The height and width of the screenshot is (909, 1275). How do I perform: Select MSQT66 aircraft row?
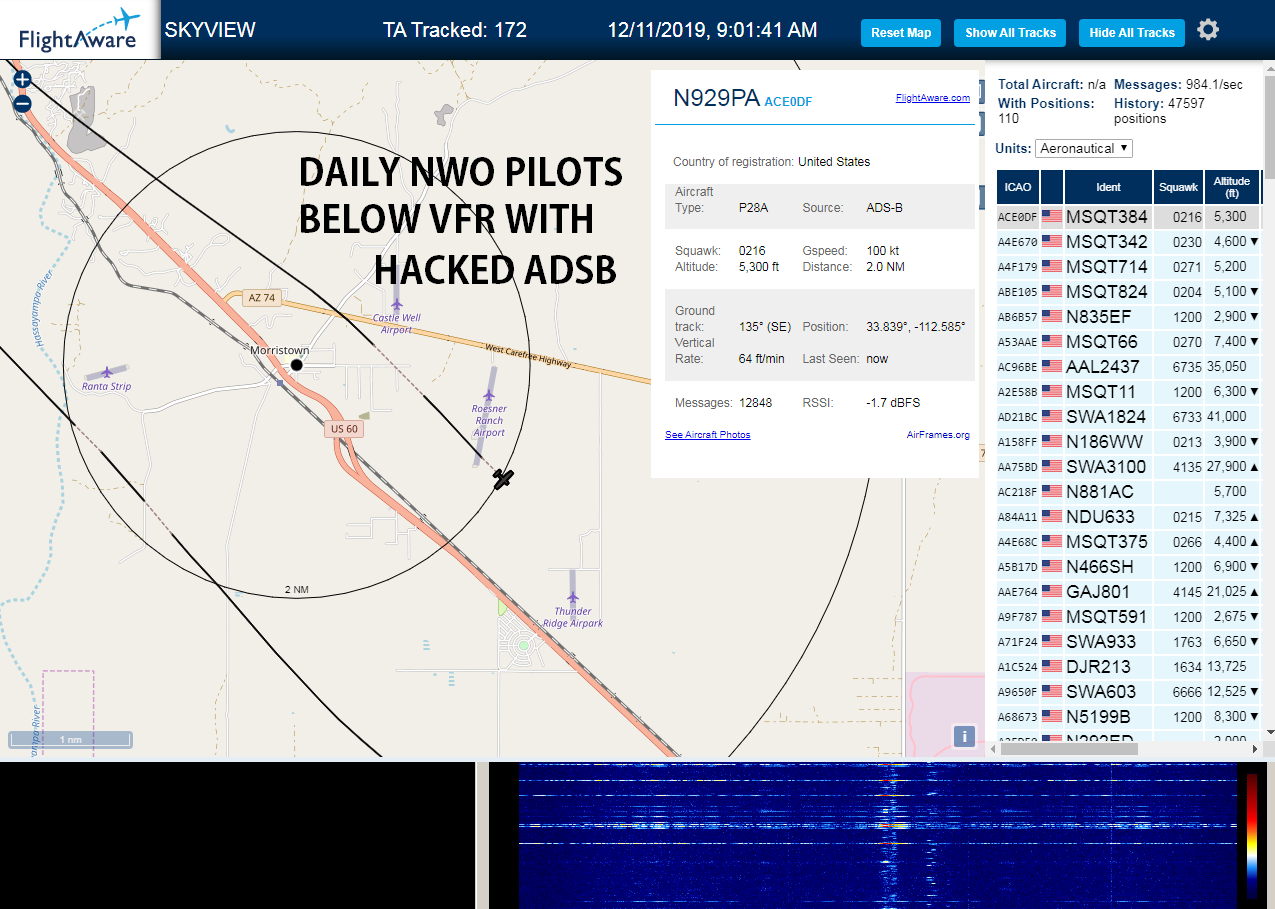click(x=1129, y=341)
